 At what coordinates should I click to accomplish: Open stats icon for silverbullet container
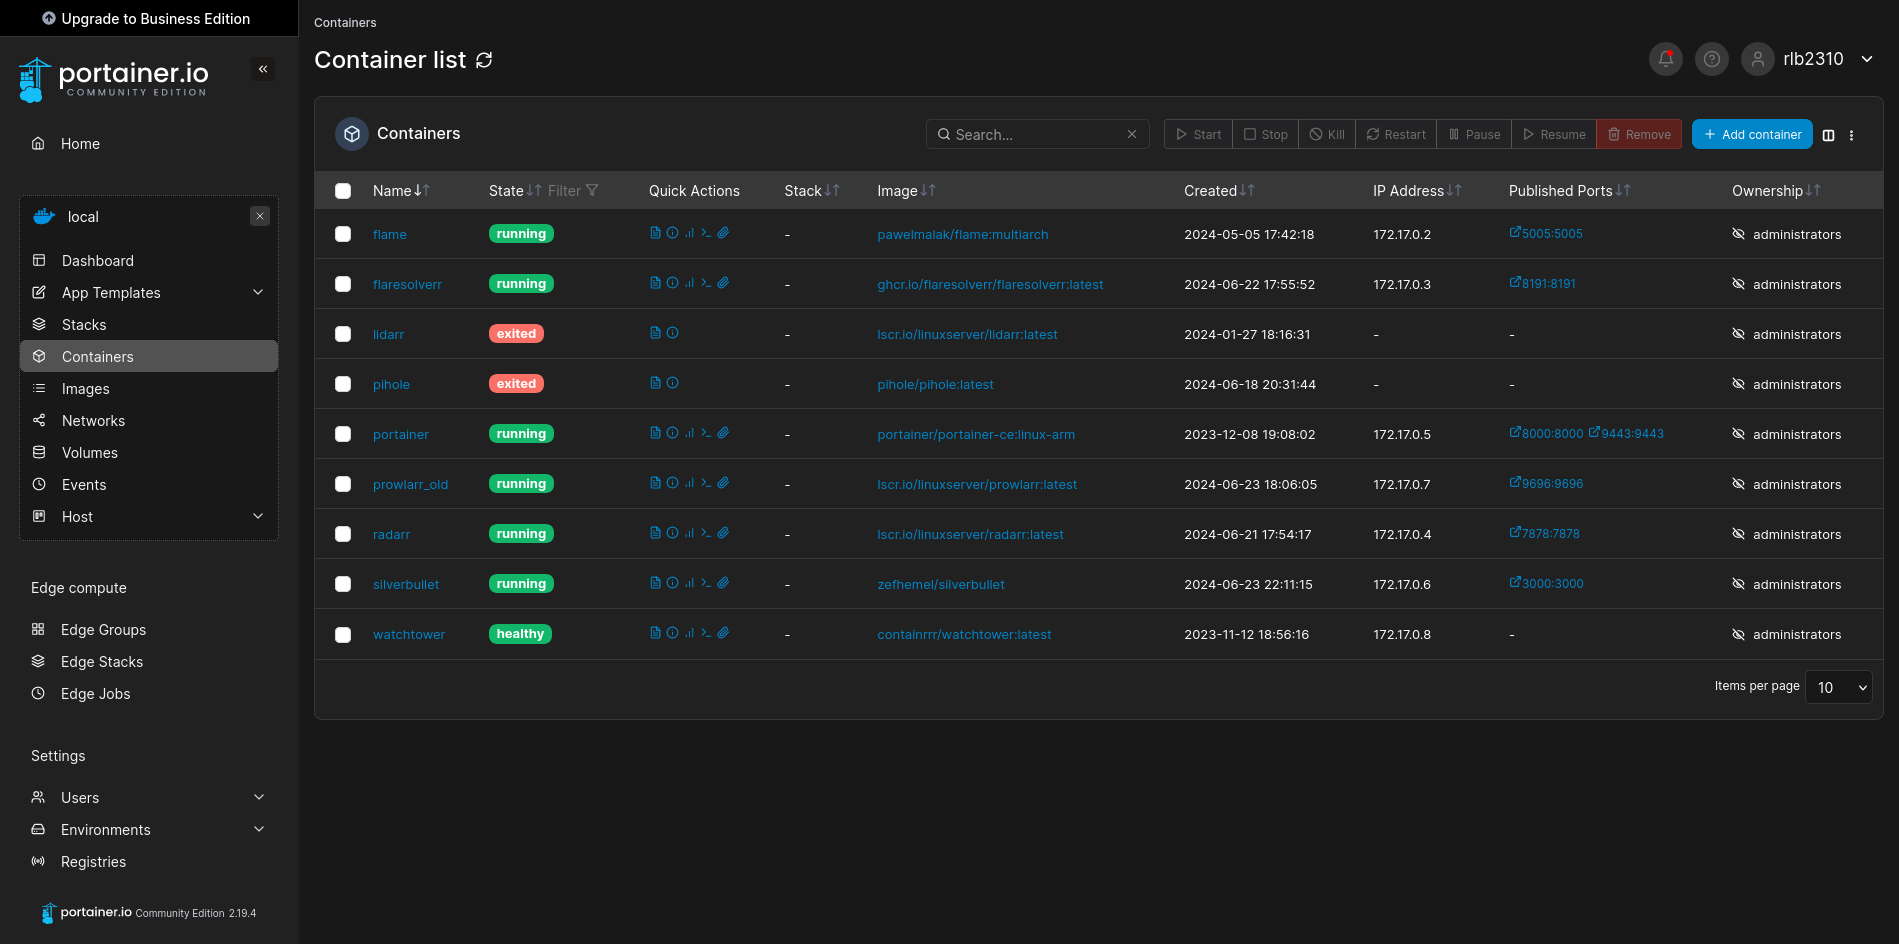689,583
